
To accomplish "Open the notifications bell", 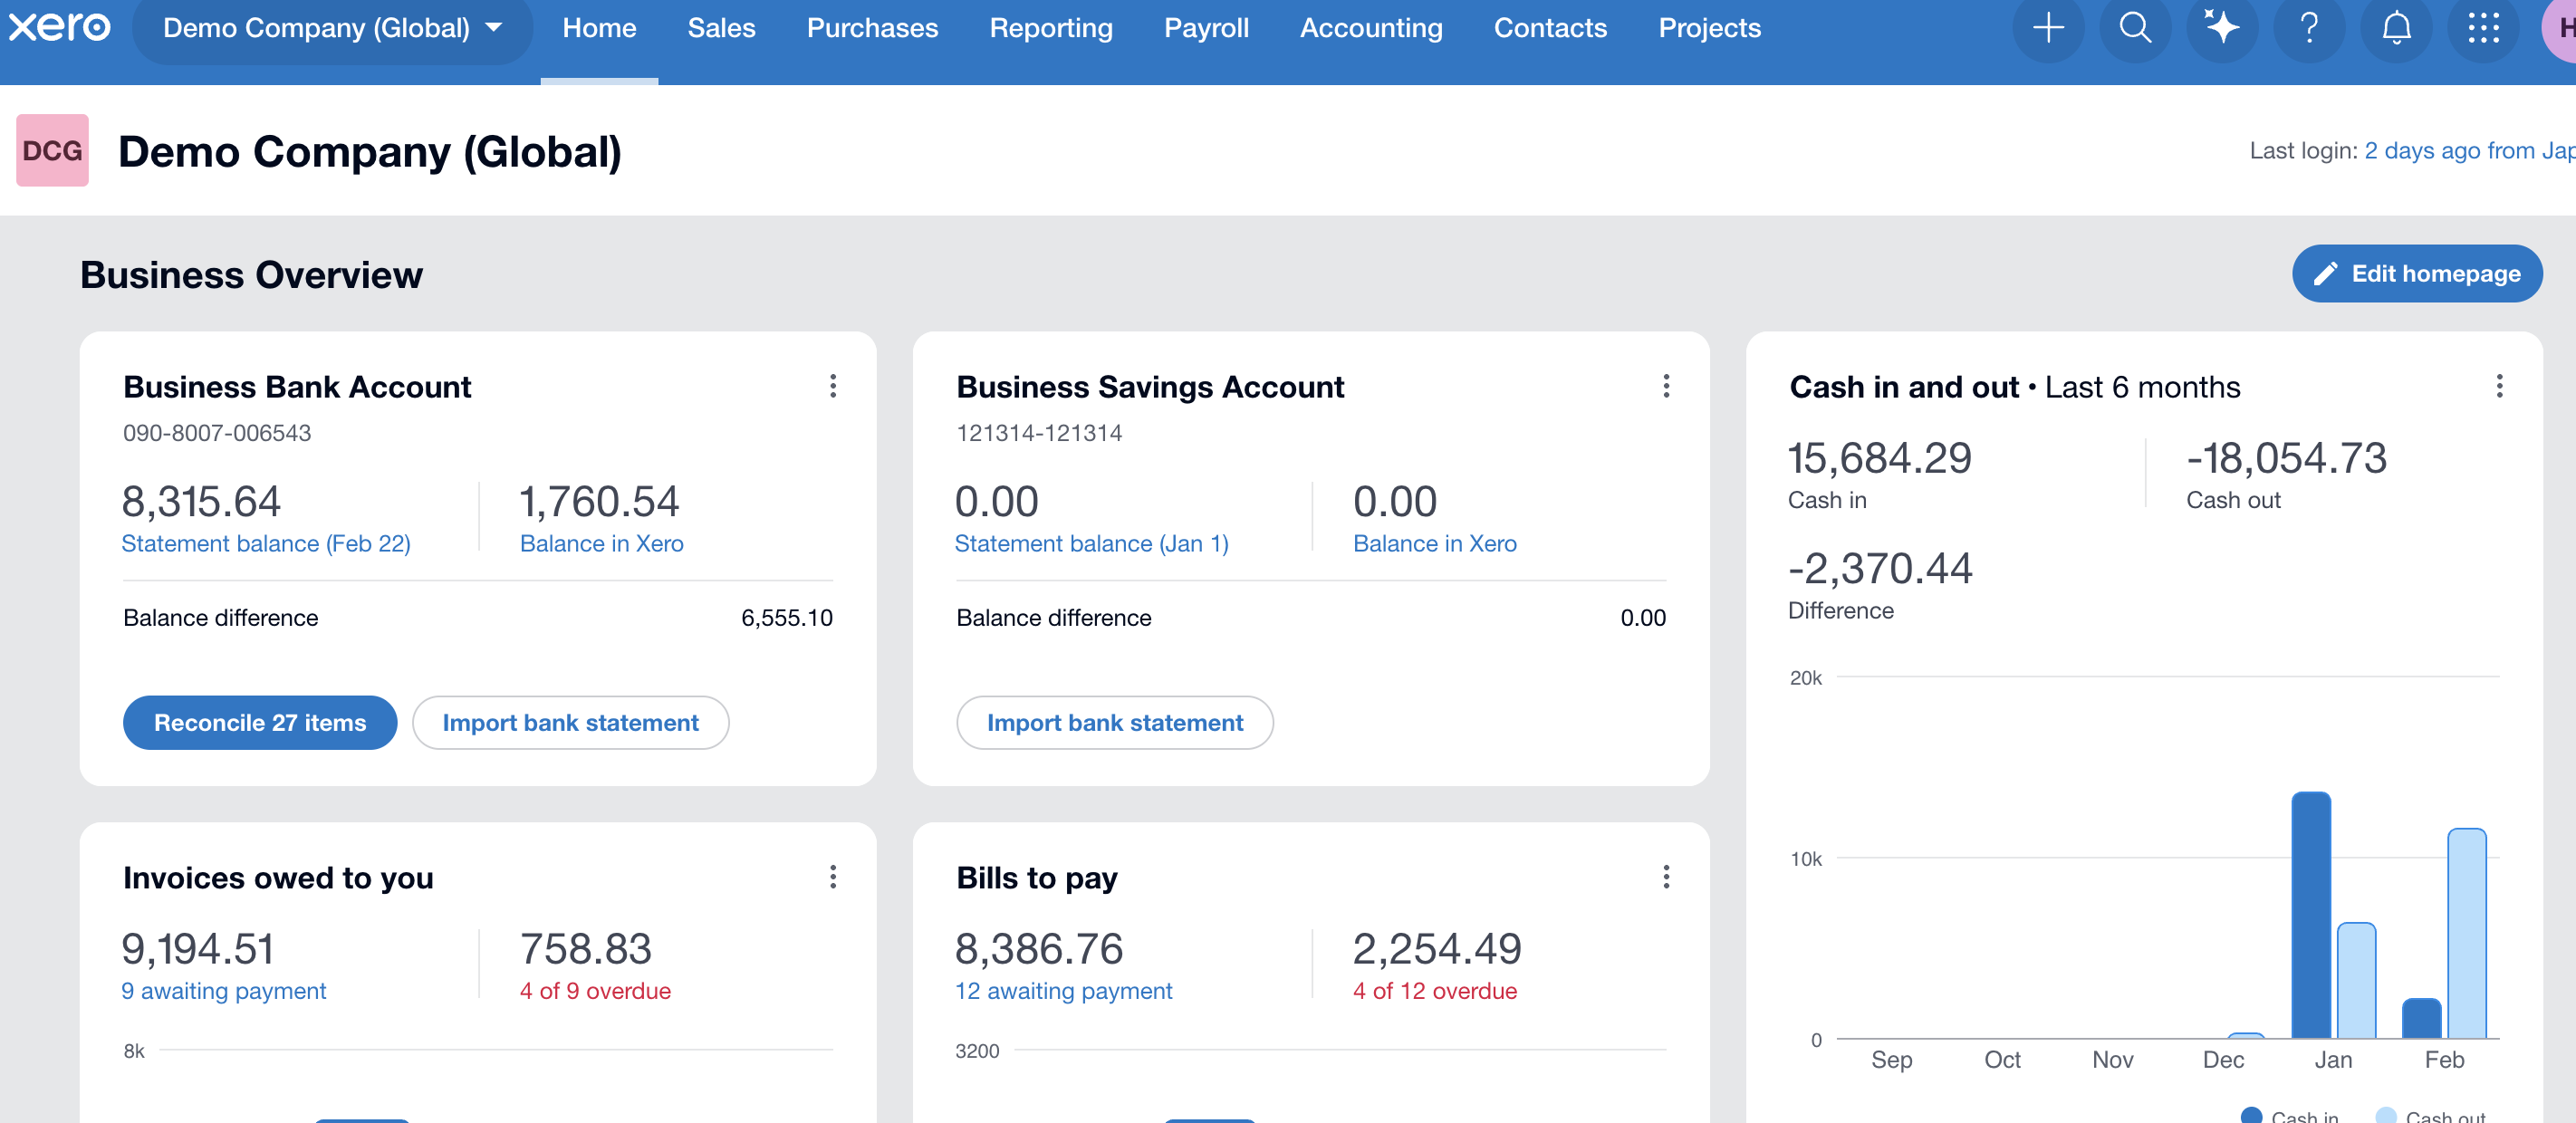I will (2396, 27).
